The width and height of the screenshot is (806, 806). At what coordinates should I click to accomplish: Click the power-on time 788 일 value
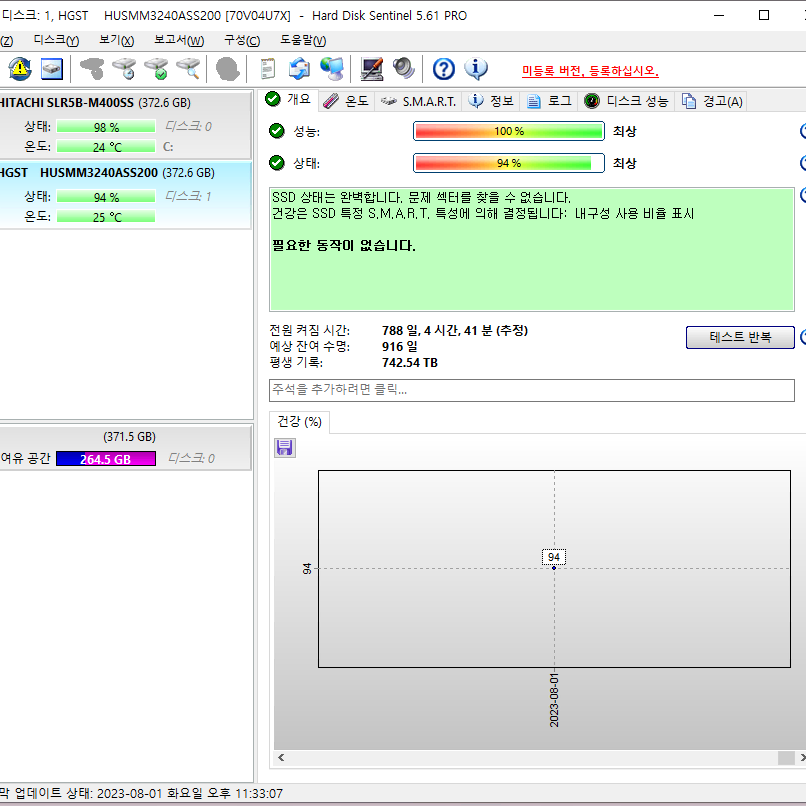click(x=455, y=330)
